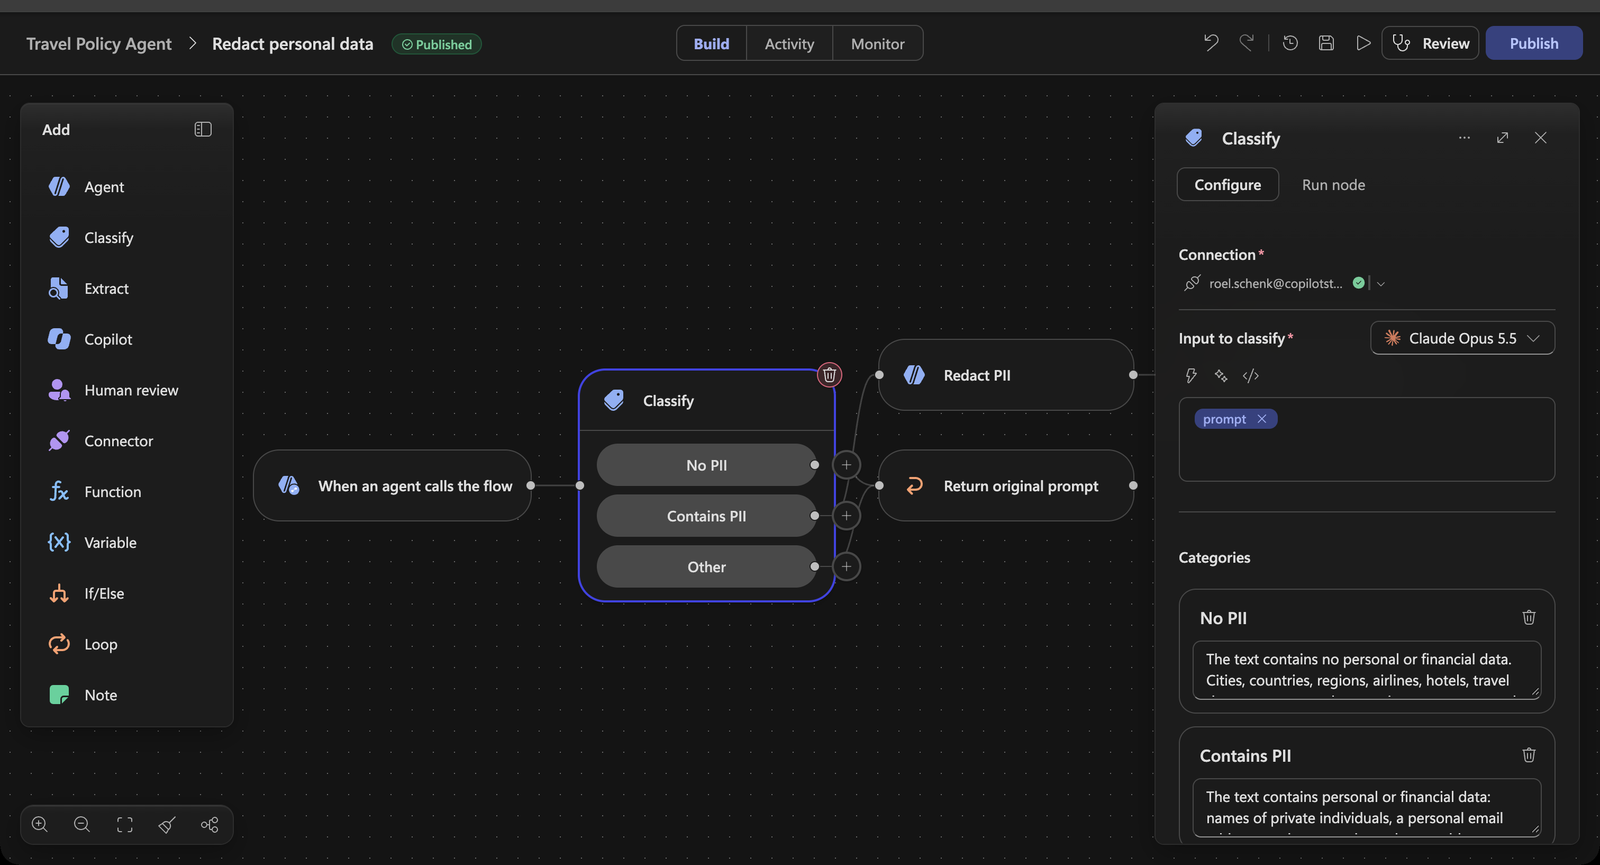Viewport: 1600px width, 865px height.
Task: Insert dynamic content with lightning icon
Action: [x=1191, y=376]
